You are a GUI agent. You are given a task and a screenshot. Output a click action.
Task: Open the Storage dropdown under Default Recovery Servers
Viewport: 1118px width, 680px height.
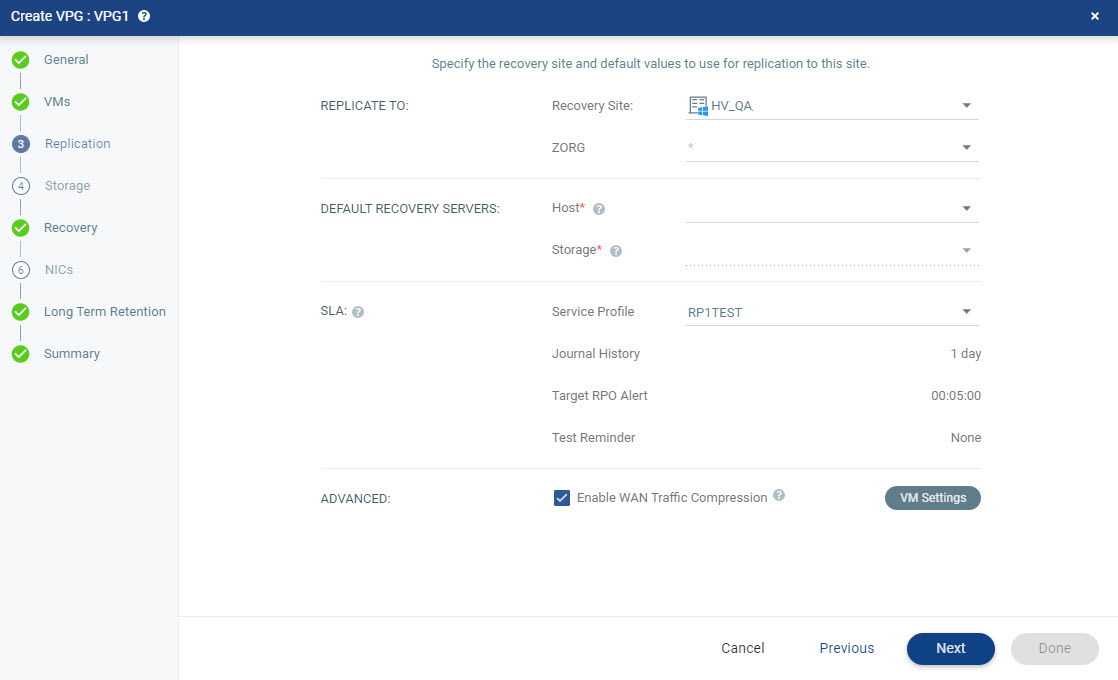click(x=832, y=251)
